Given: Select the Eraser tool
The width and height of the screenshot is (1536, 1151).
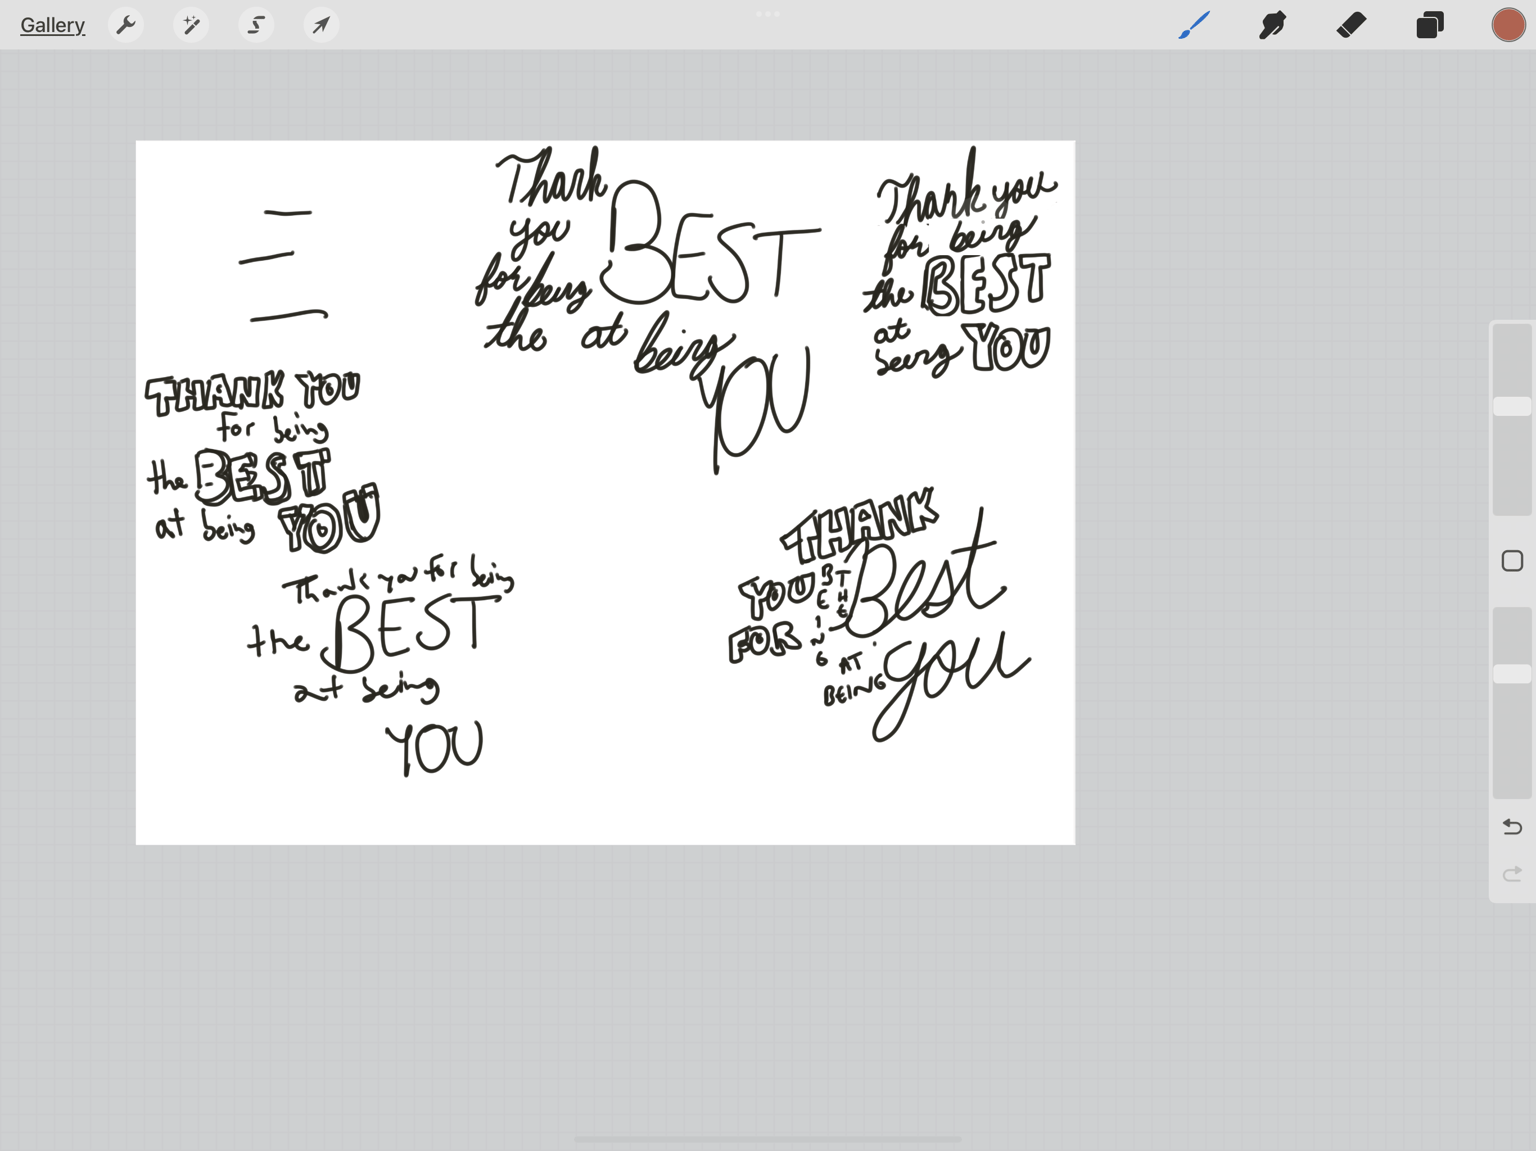Looking at the screenshot, I should pos(1351,25).
